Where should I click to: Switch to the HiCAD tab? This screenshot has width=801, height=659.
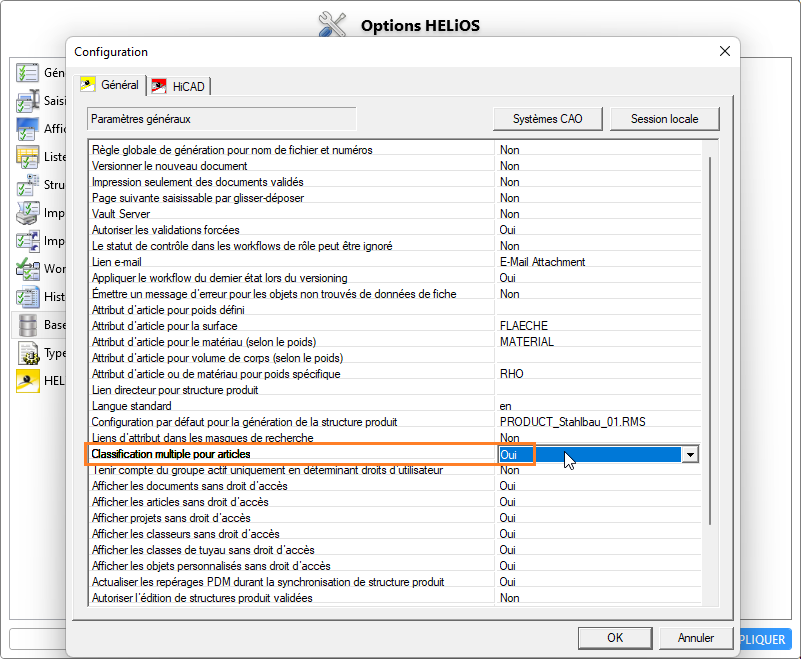click(x=179, y=86)
